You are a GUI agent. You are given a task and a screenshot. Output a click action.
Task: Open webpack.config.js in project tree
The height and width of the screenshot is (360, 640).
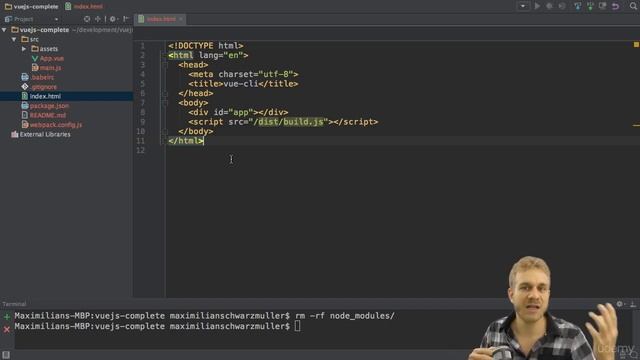tap(52, 125)
